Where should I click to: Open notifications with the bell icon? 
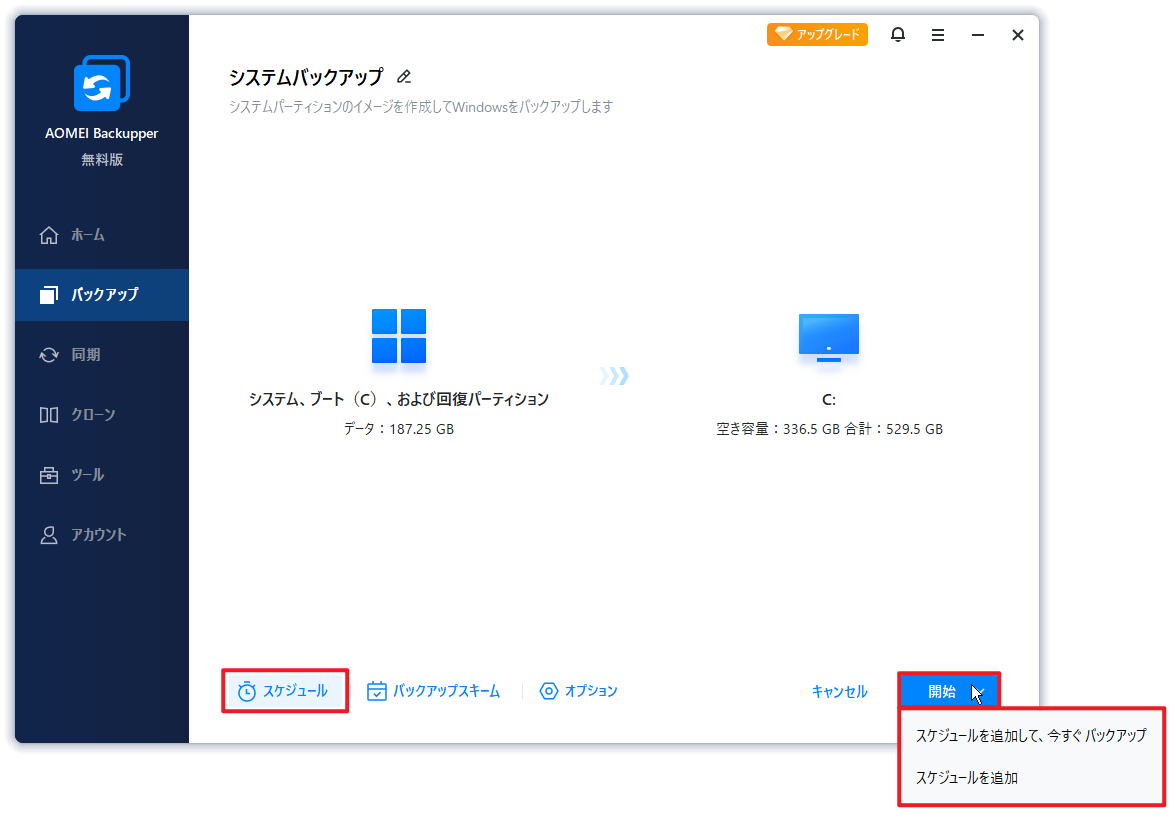click(898, 34)
